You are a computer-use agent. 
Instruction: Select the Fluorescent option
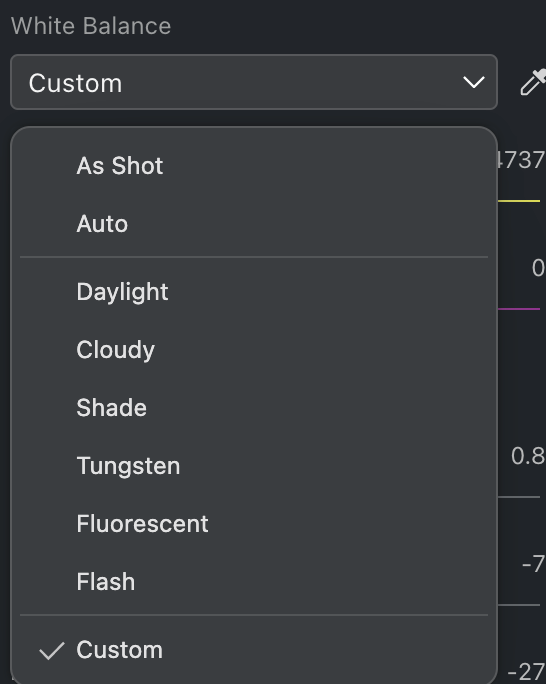254,523
